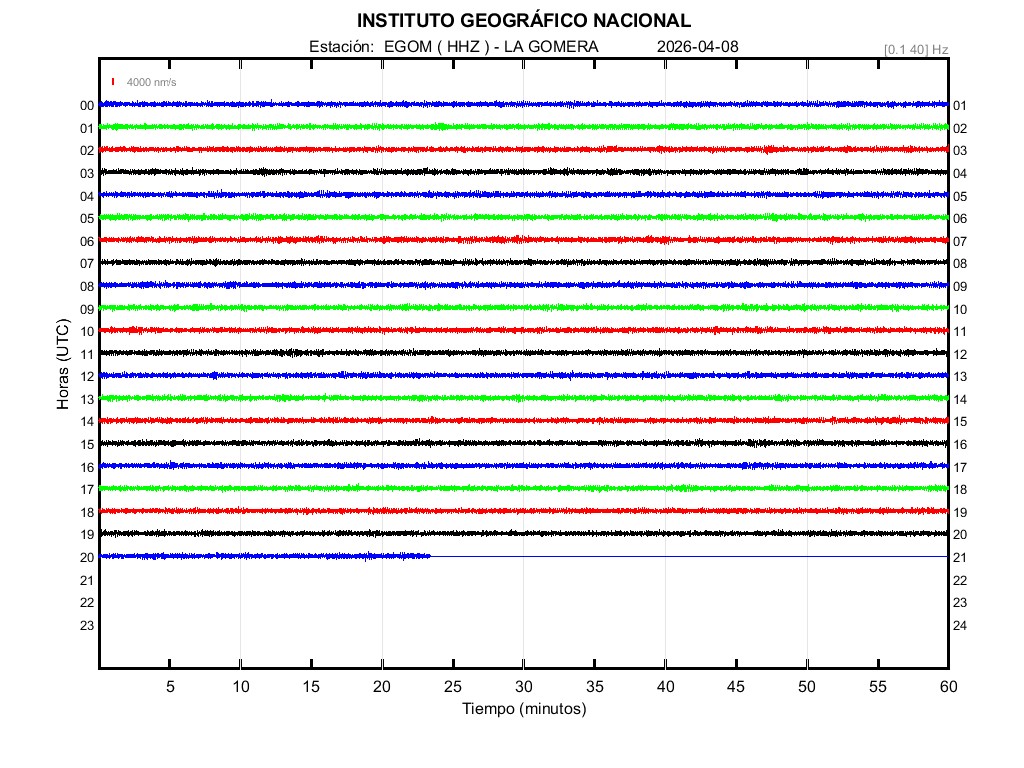Click the INSTITUTO GEOGRÁFICO NACIONAL title
Image resolution: width=1024 pixels, height=768 pixels.
click(523, 20)
